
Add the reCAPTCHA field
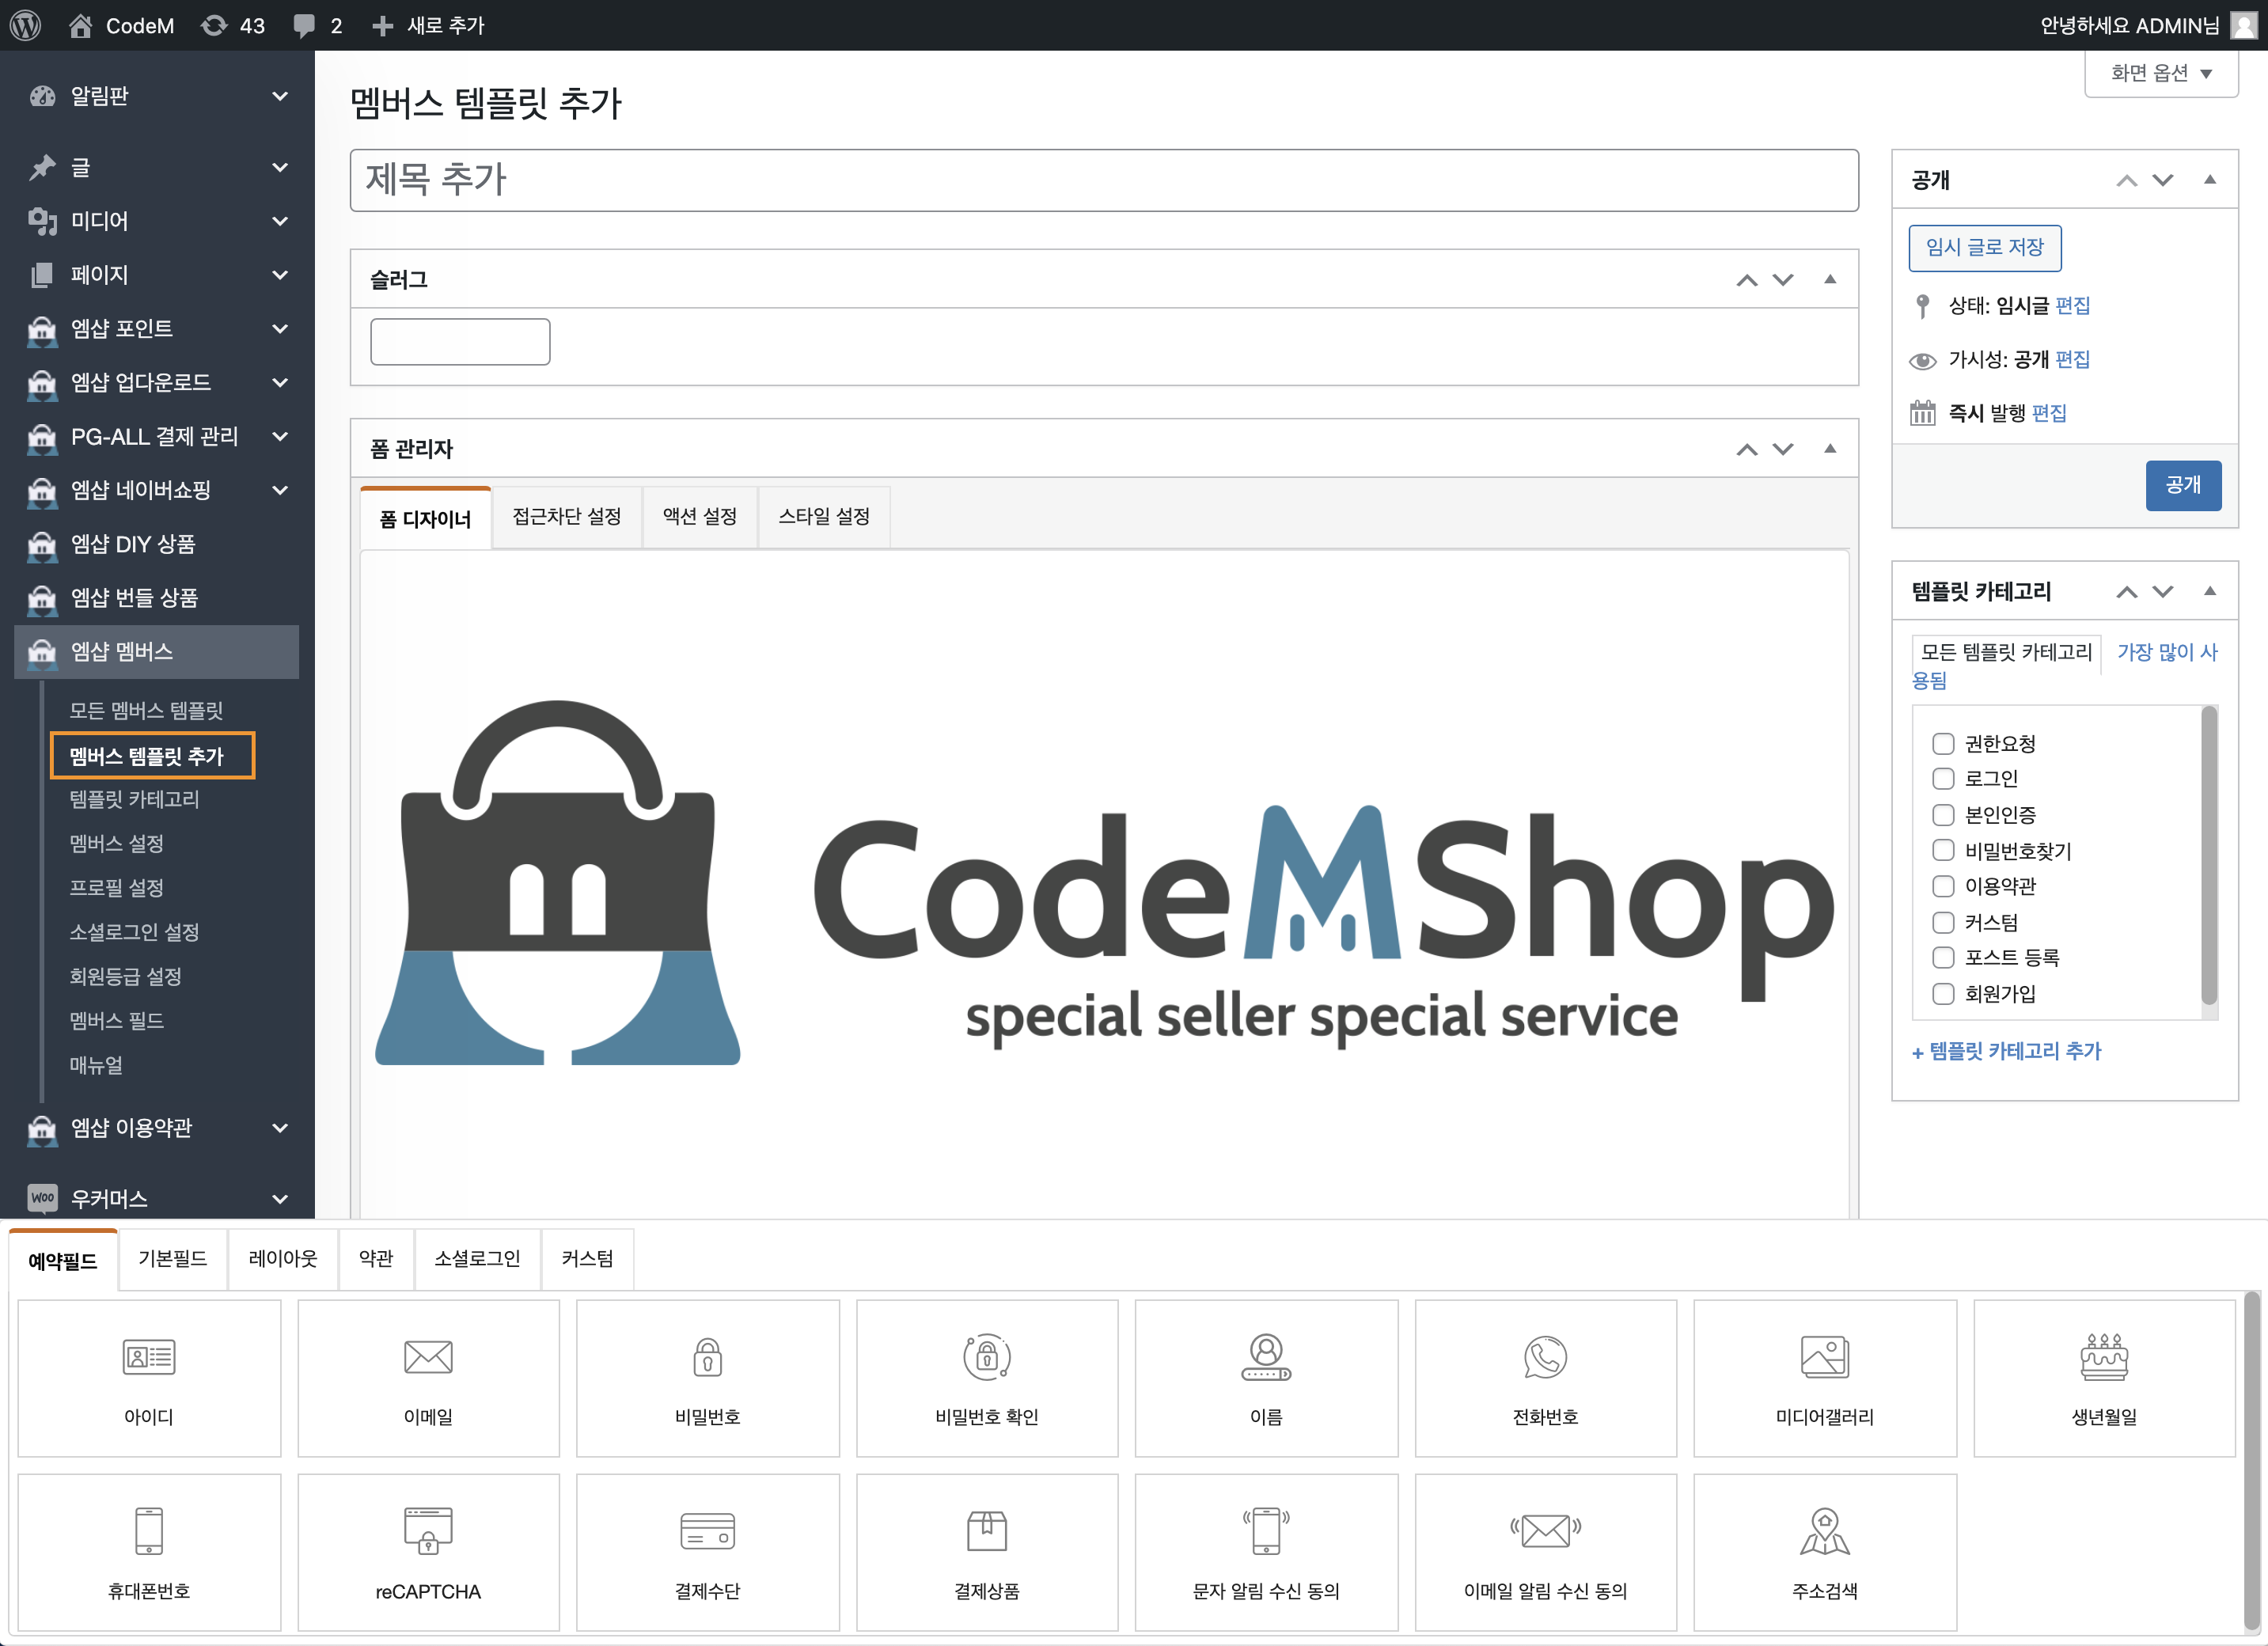point(428,1551)
